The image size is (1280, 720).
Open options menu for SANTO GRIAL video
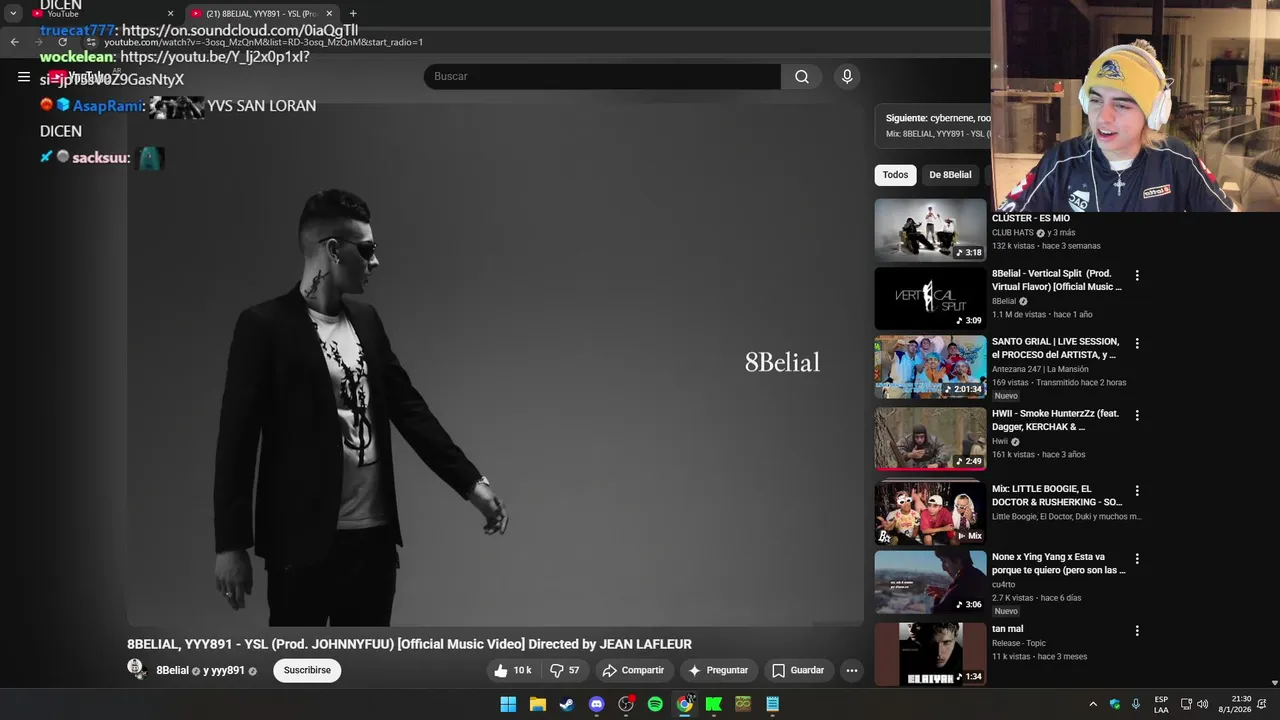point(1136,343)
